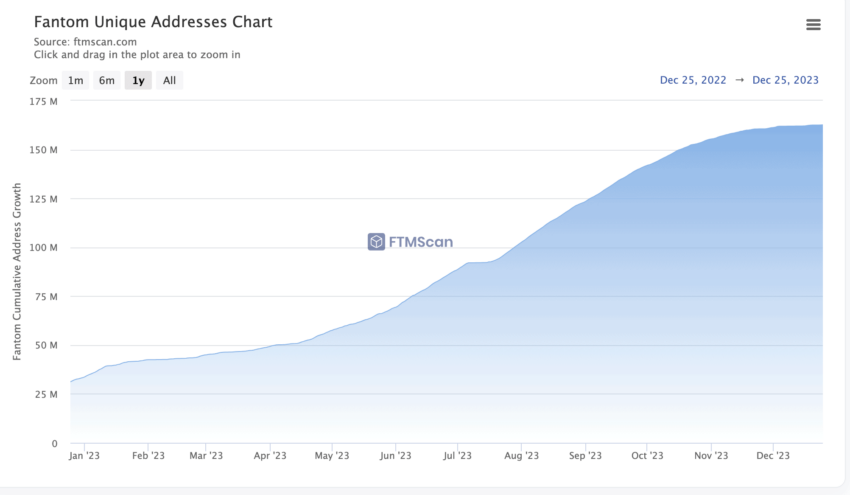Select the 1m zoom range

[75, 80]
